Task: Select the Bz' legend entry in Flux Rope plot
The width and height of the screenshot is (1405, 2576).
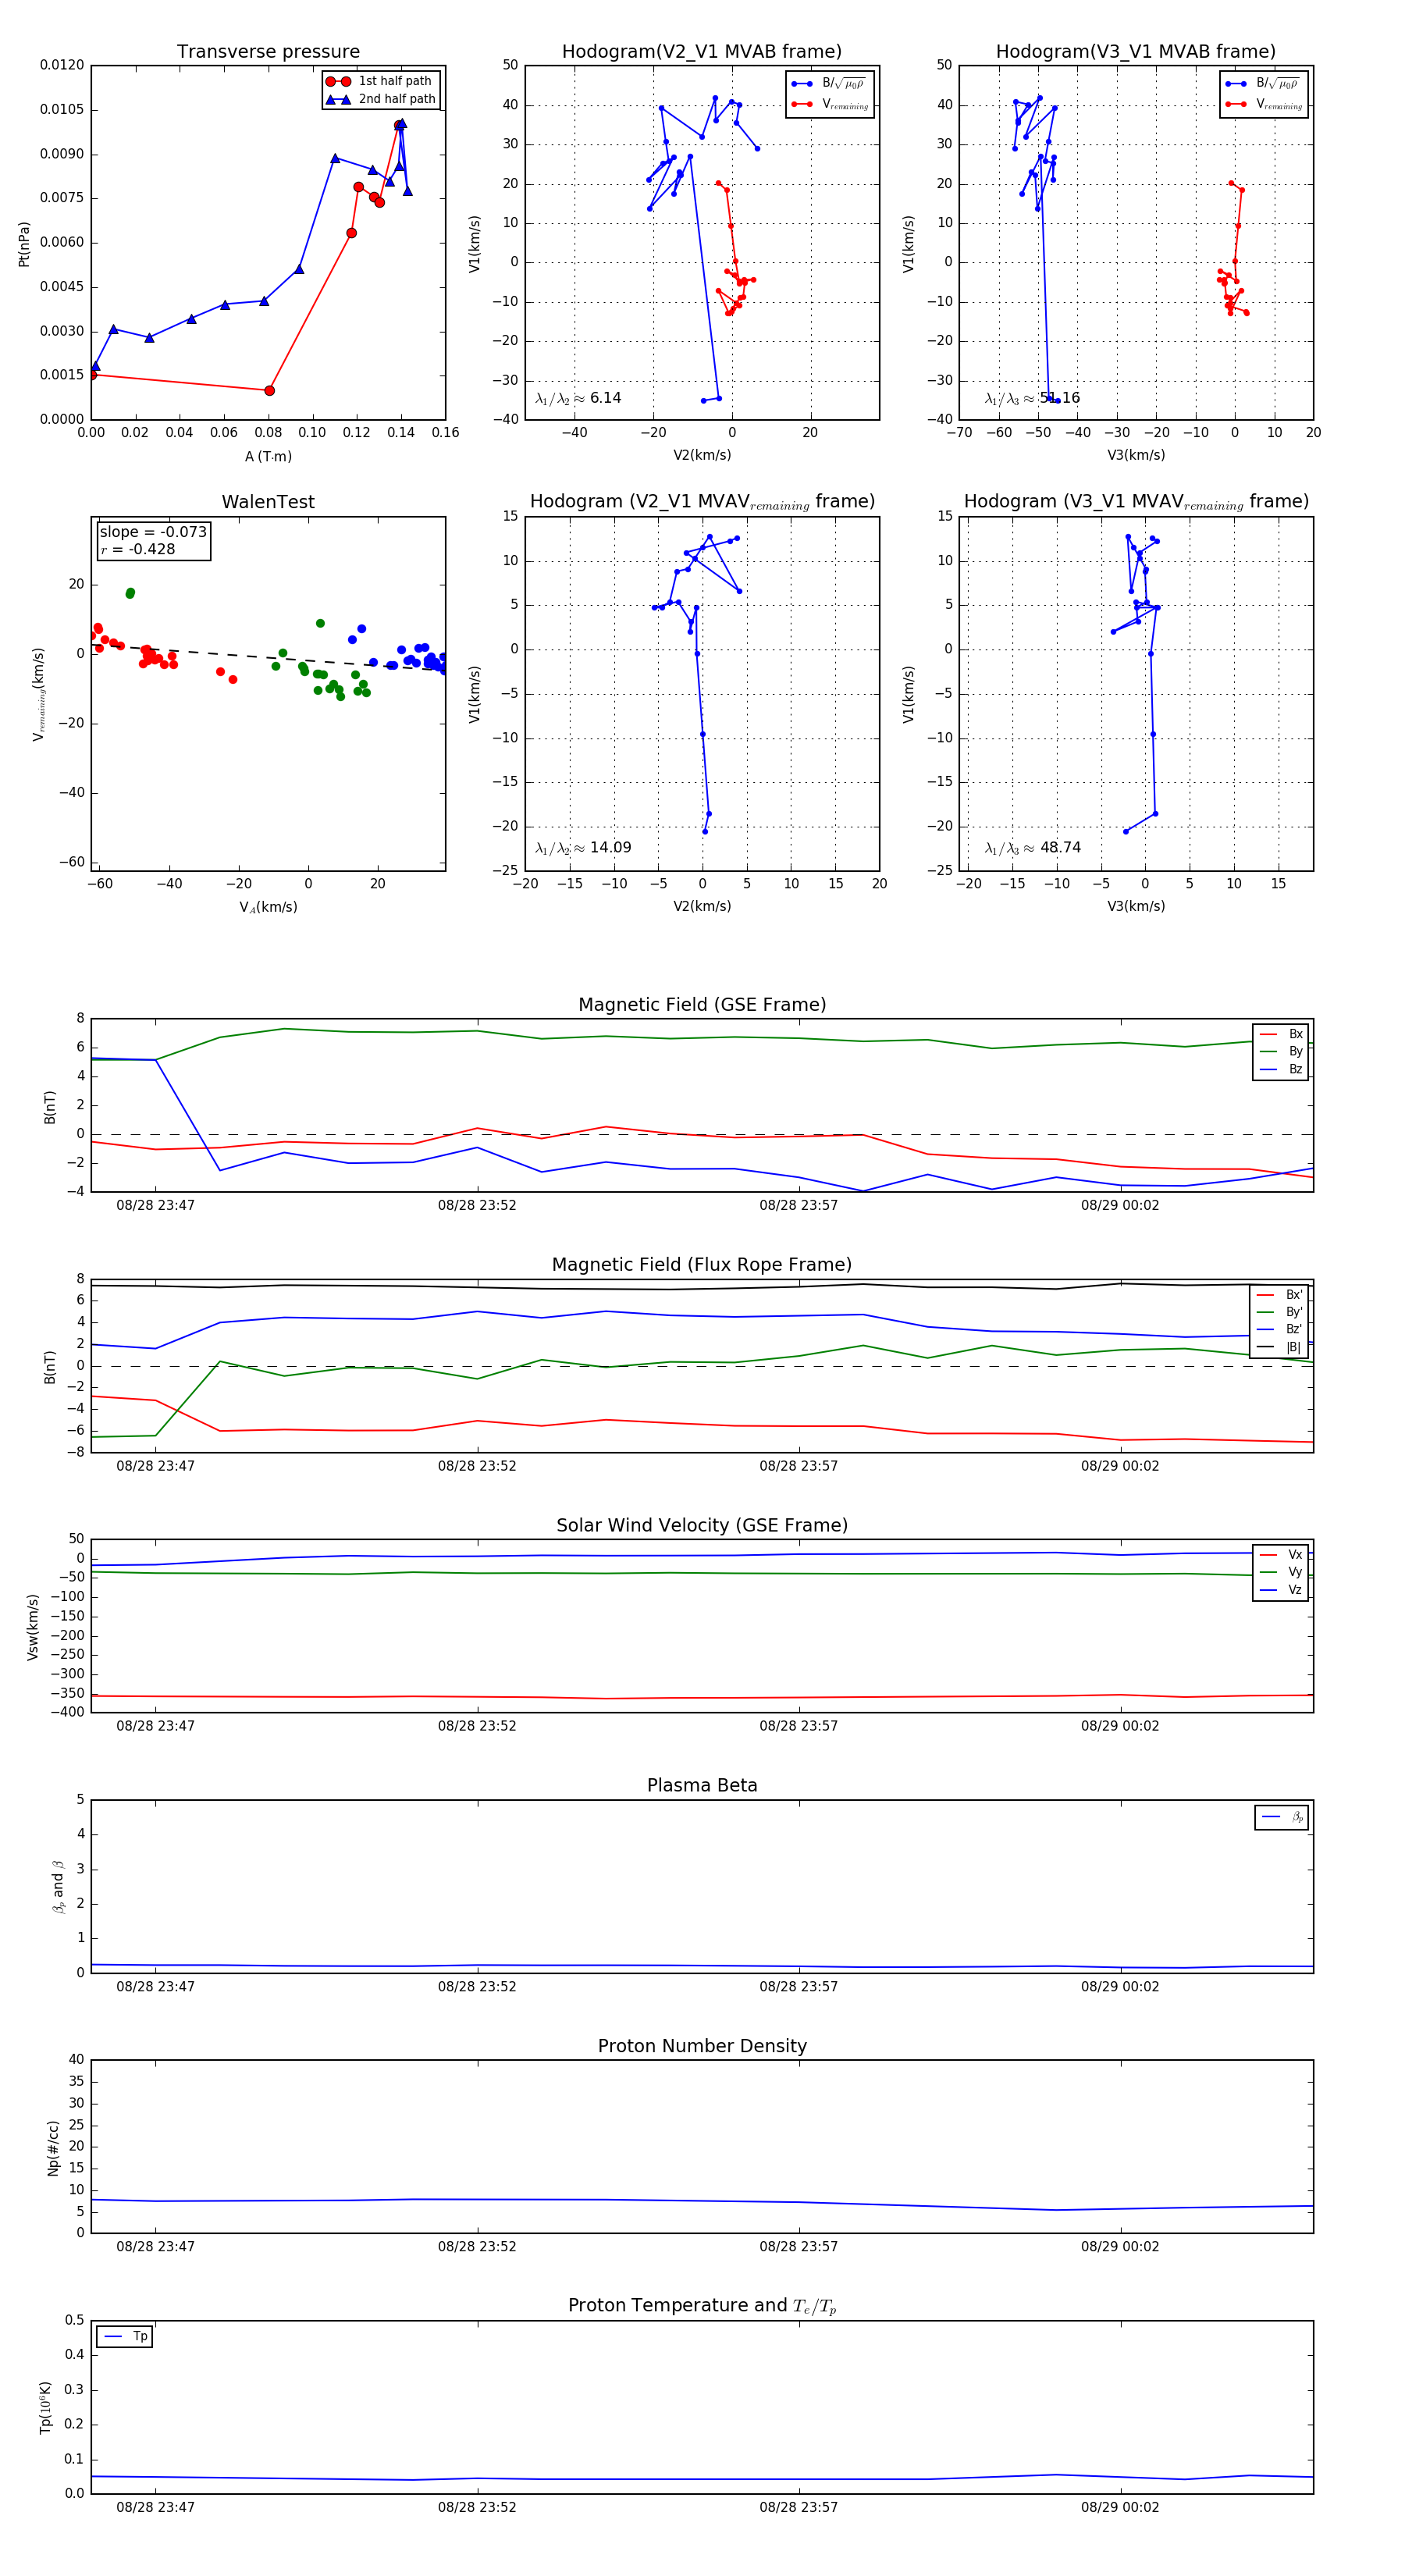Action: click(x=1279, y=1330)
